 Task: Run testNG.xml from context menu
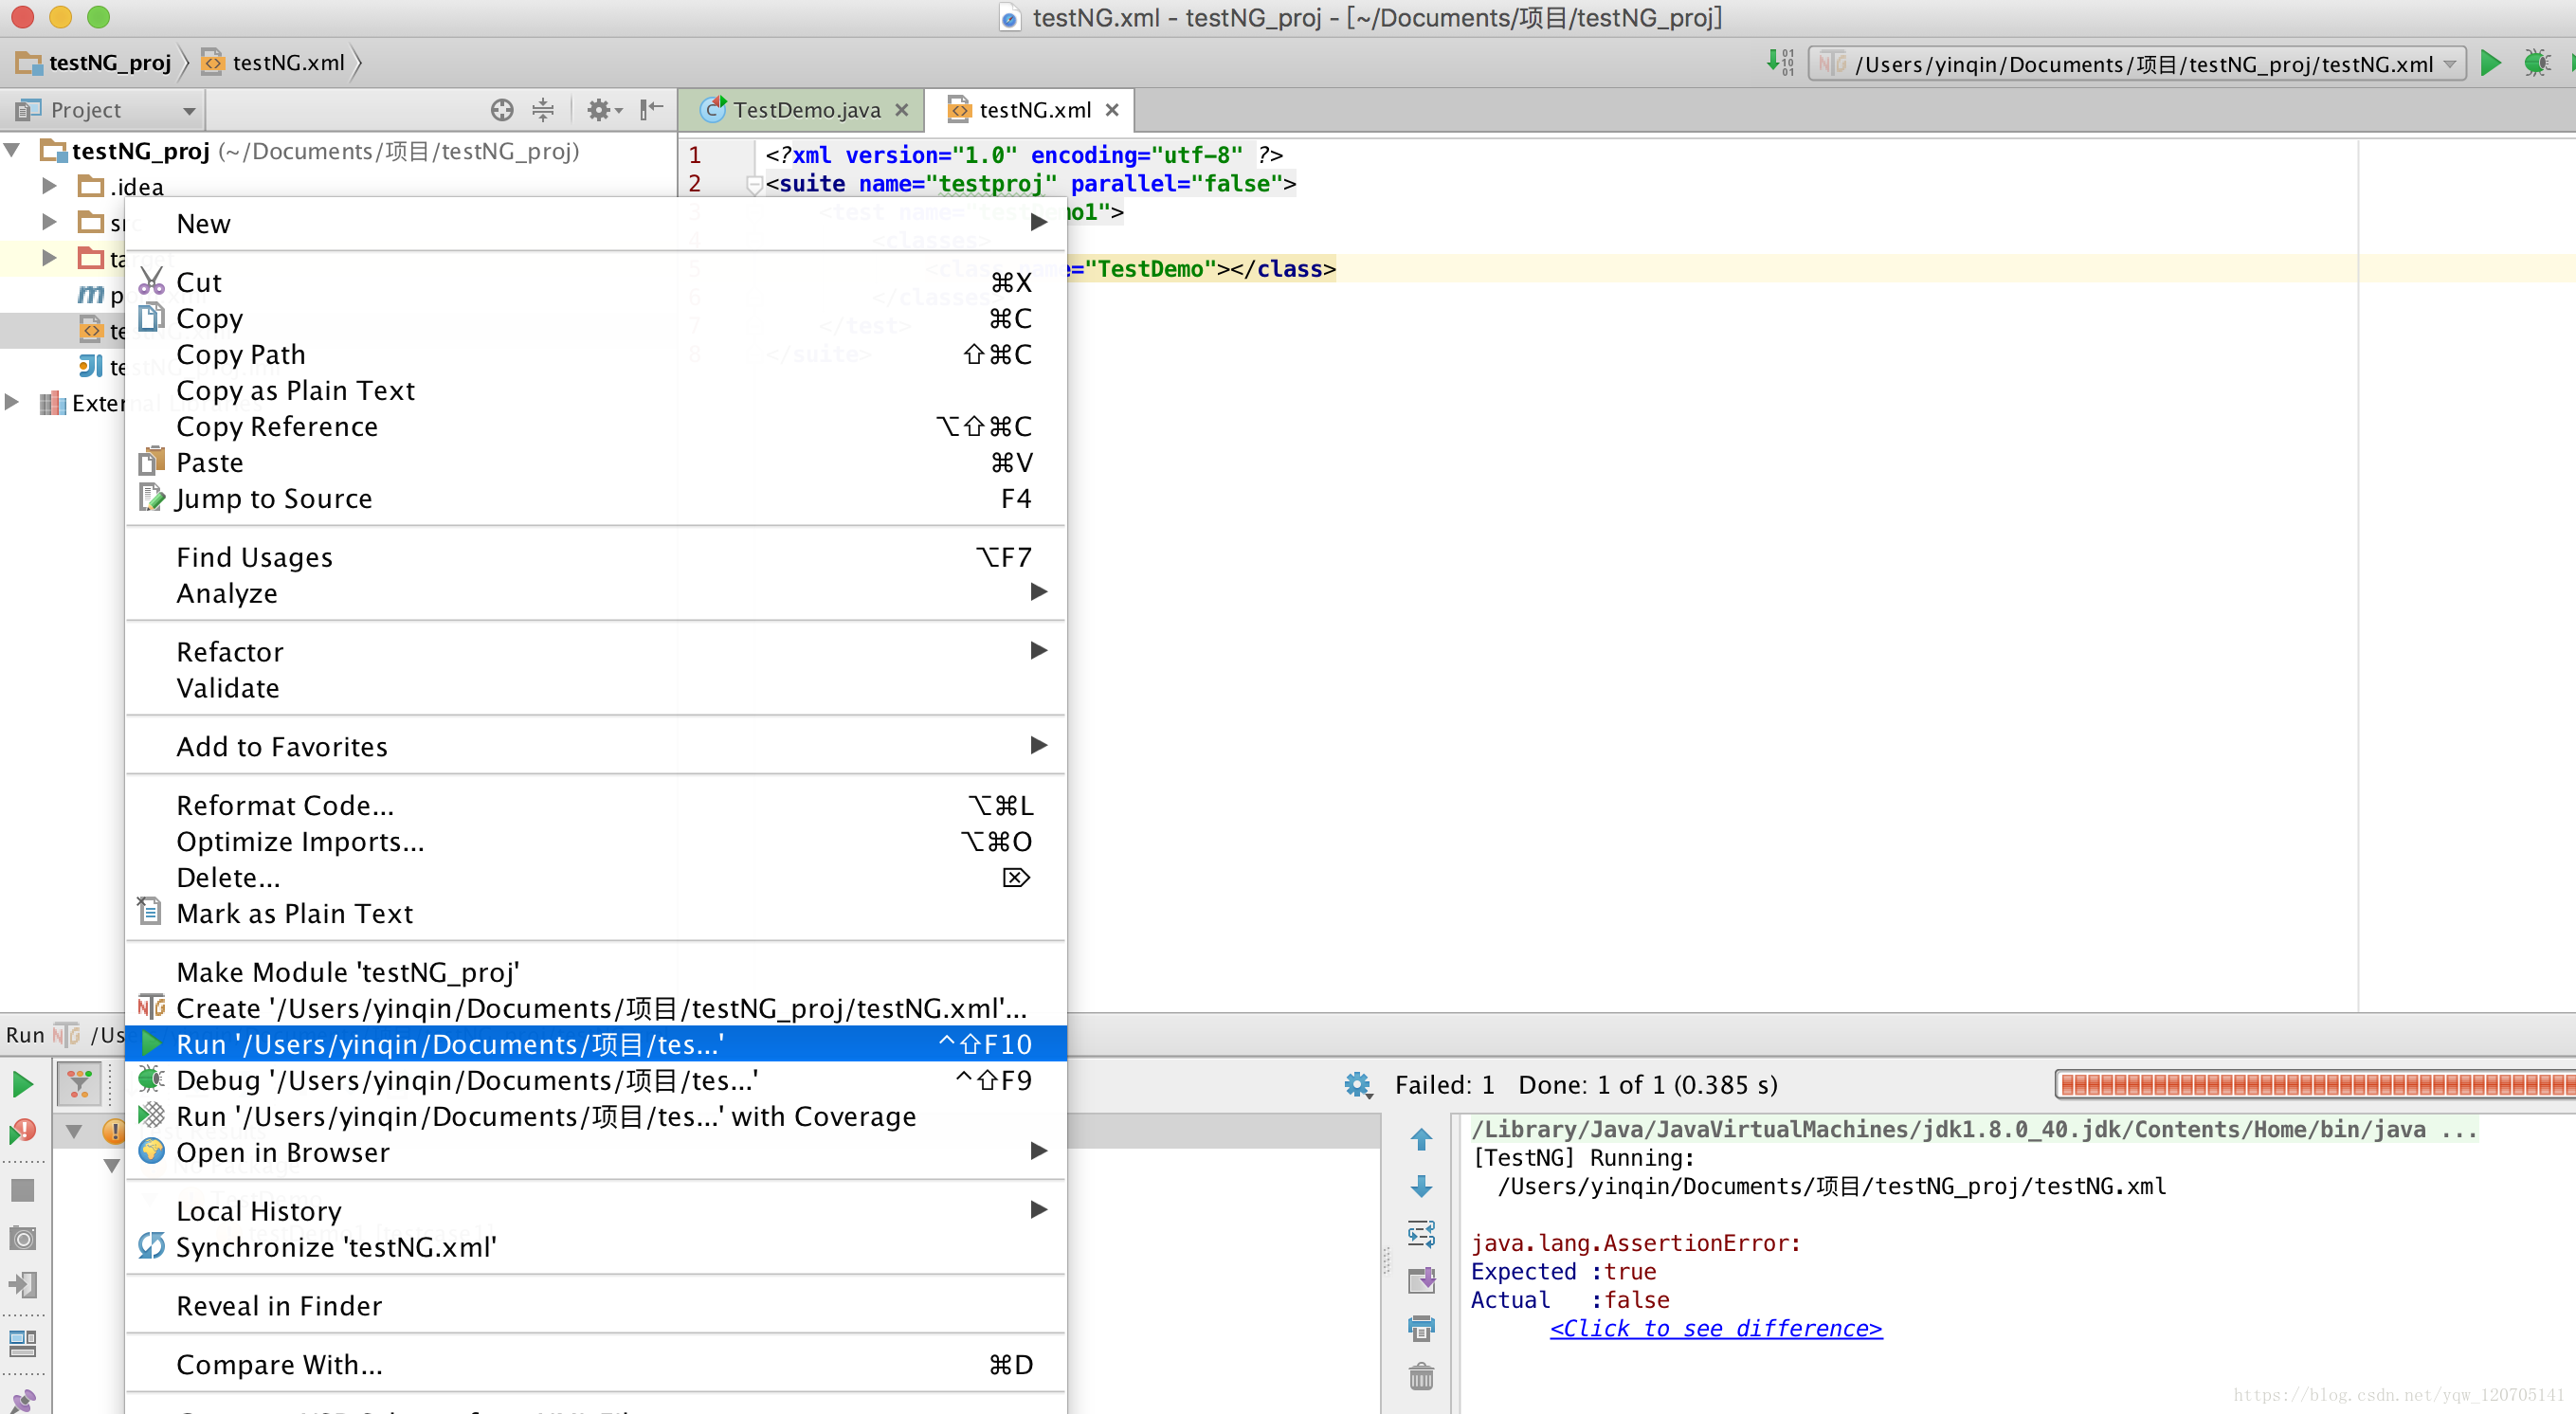pyautogui.click(x=596, y=1044)
